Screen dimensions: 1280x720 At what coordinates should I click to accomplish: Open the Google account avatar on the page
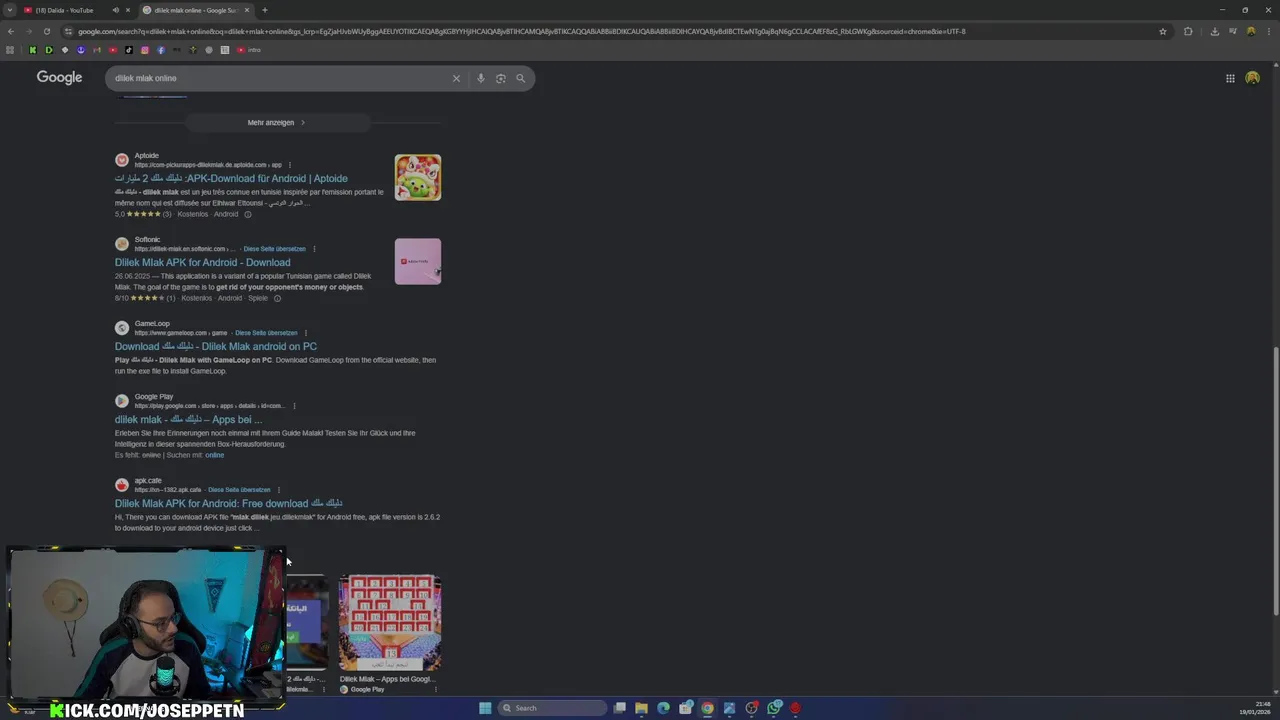click(1252, 78)
